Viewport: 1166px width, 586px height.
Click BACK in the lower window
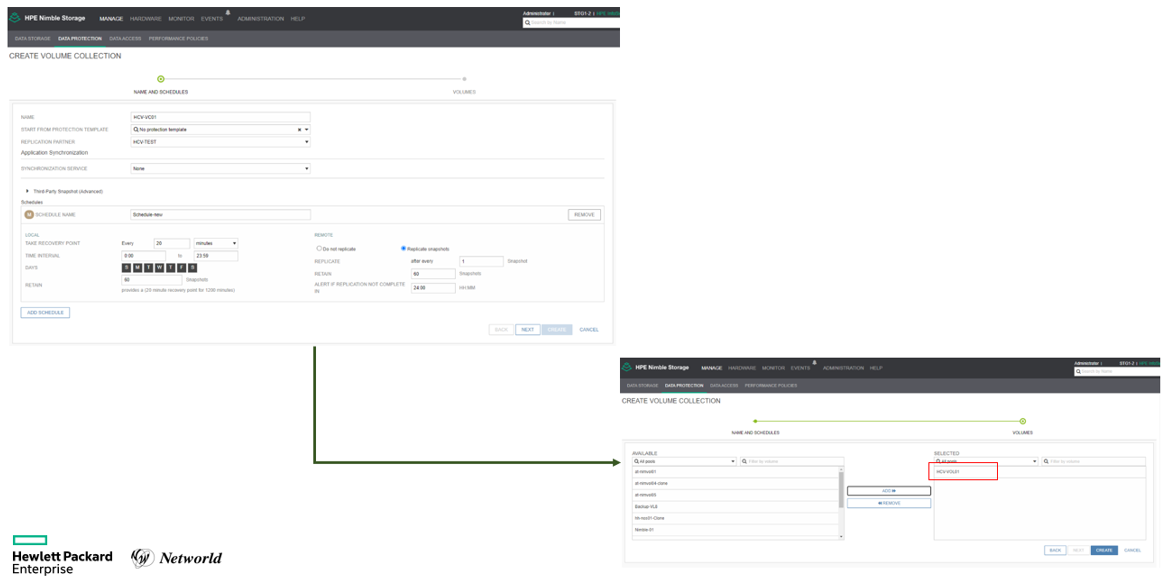coord(1054,550)
